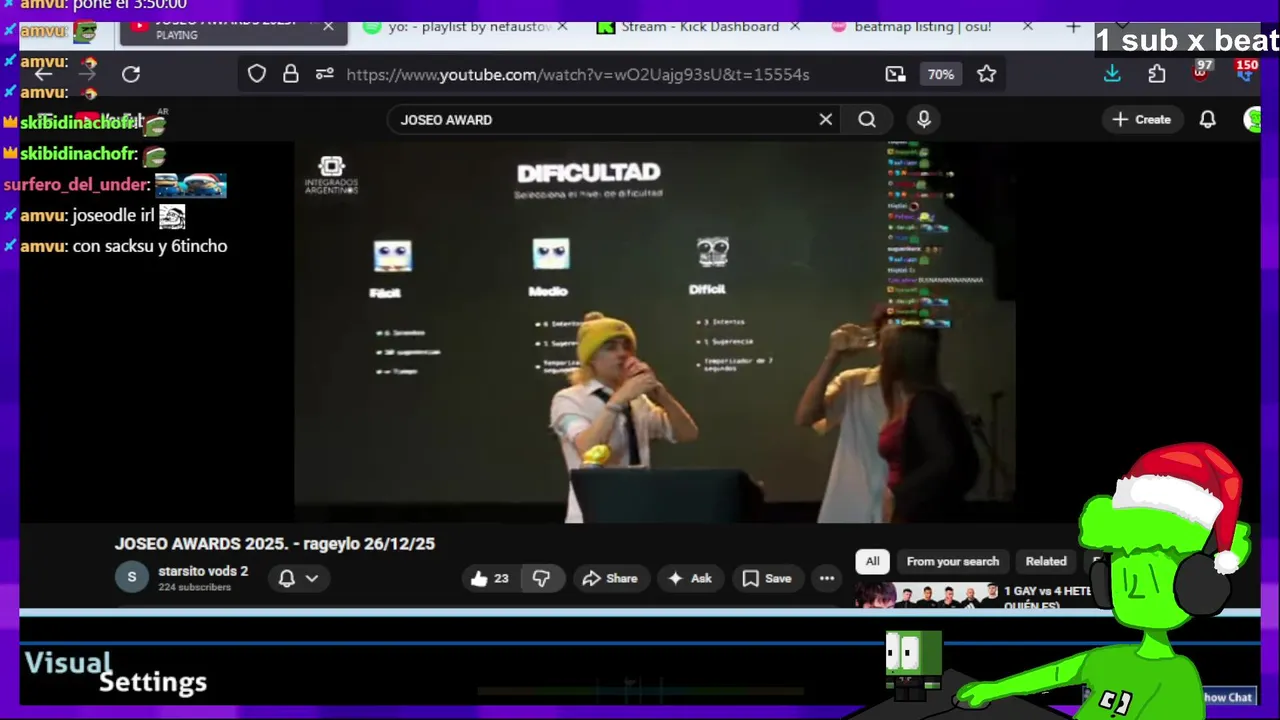The image size is (1280, 720).
Task: Open the starsito vods 2 channel avatar
Action: coord(132,578)
